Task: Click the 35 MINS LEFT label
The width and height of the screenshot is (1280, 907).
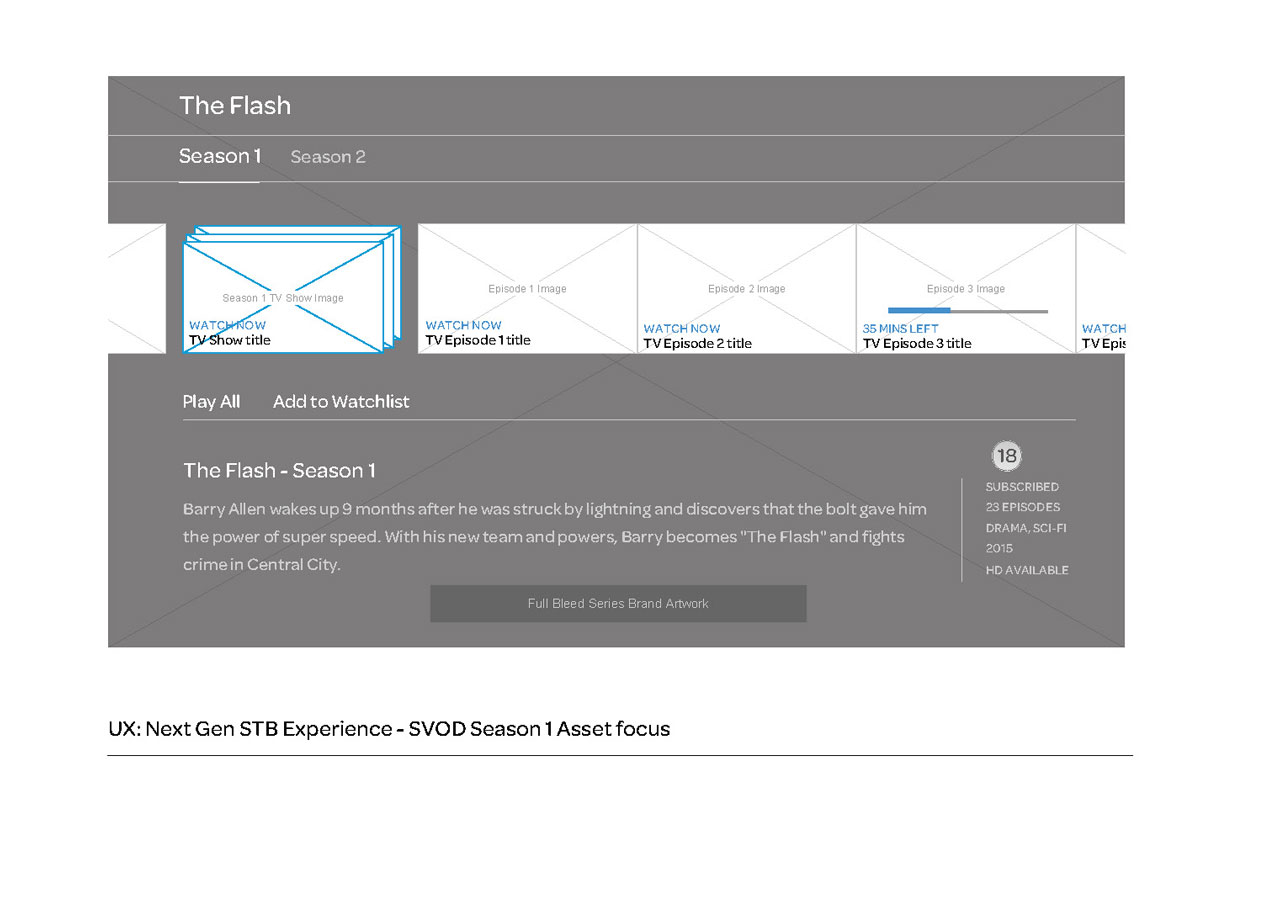Action: (901, 328)
